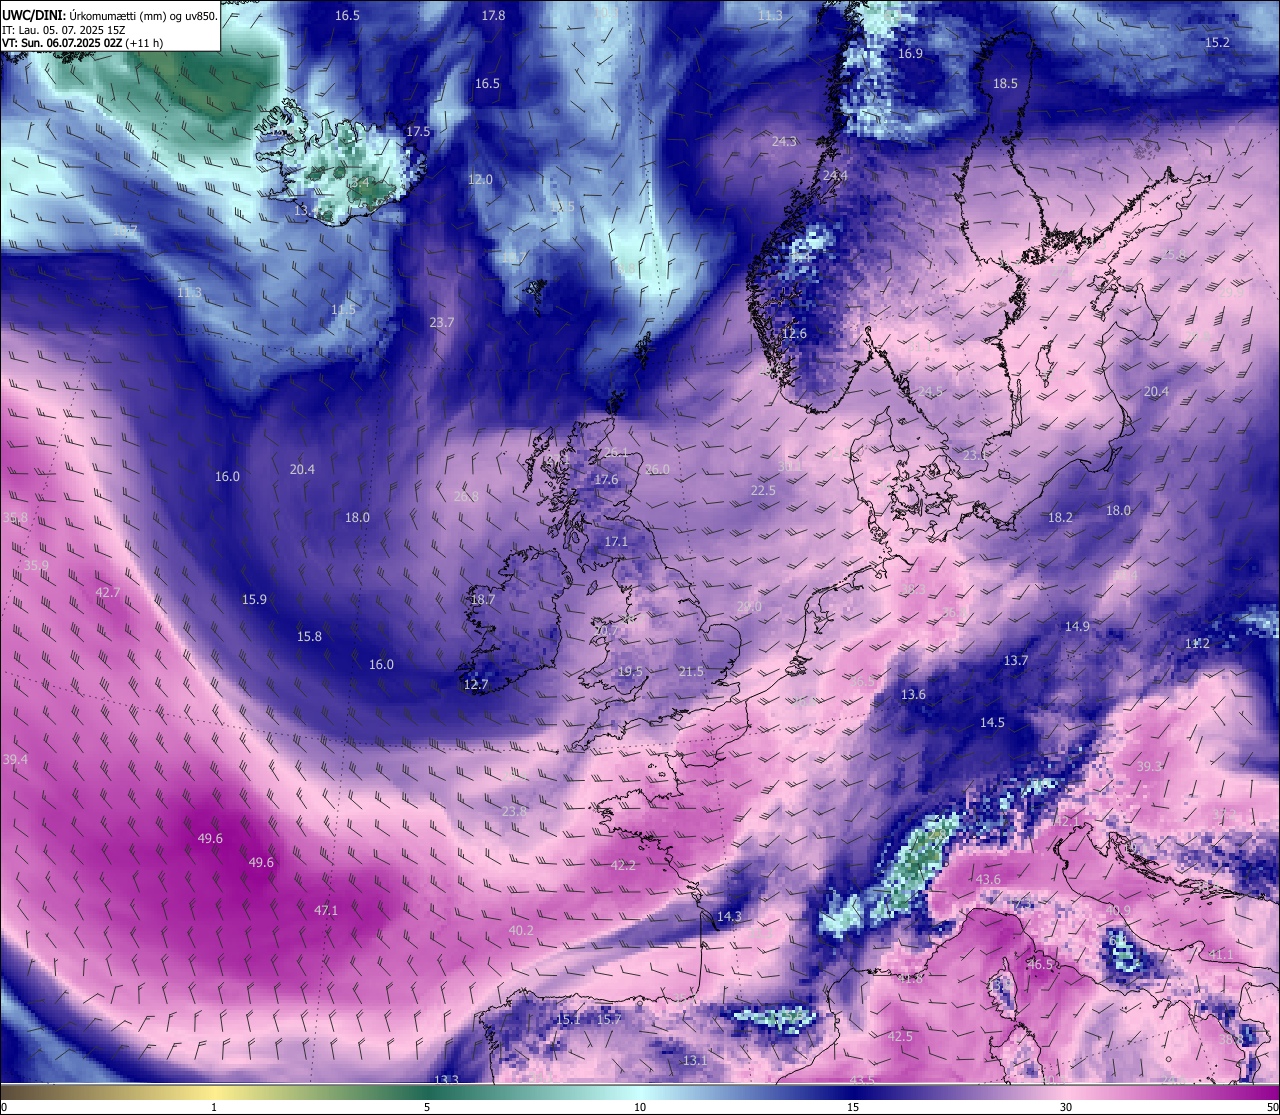This screenshot has width=1280, height=1115.
Task: Click the 30 label on the color scale
Action: click(x=1066, y=1107)
